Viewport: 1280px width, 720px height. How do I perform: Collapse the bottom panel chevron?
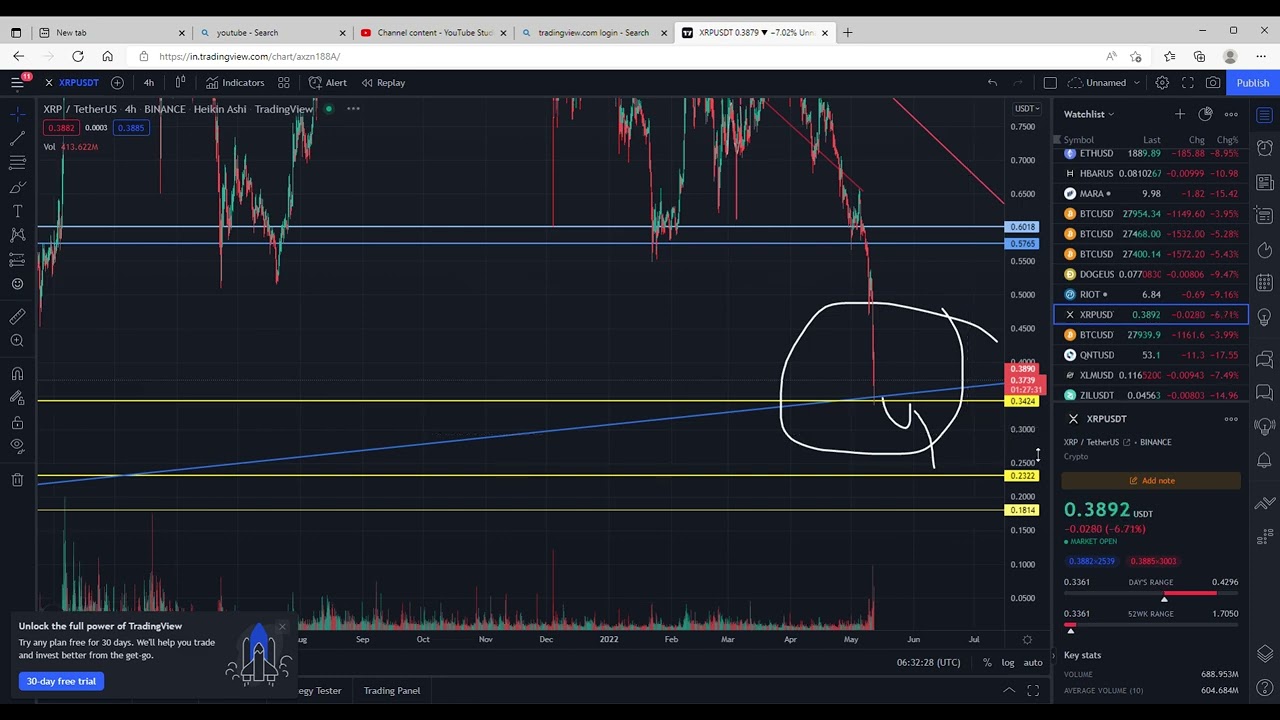tap(1009, 690)
